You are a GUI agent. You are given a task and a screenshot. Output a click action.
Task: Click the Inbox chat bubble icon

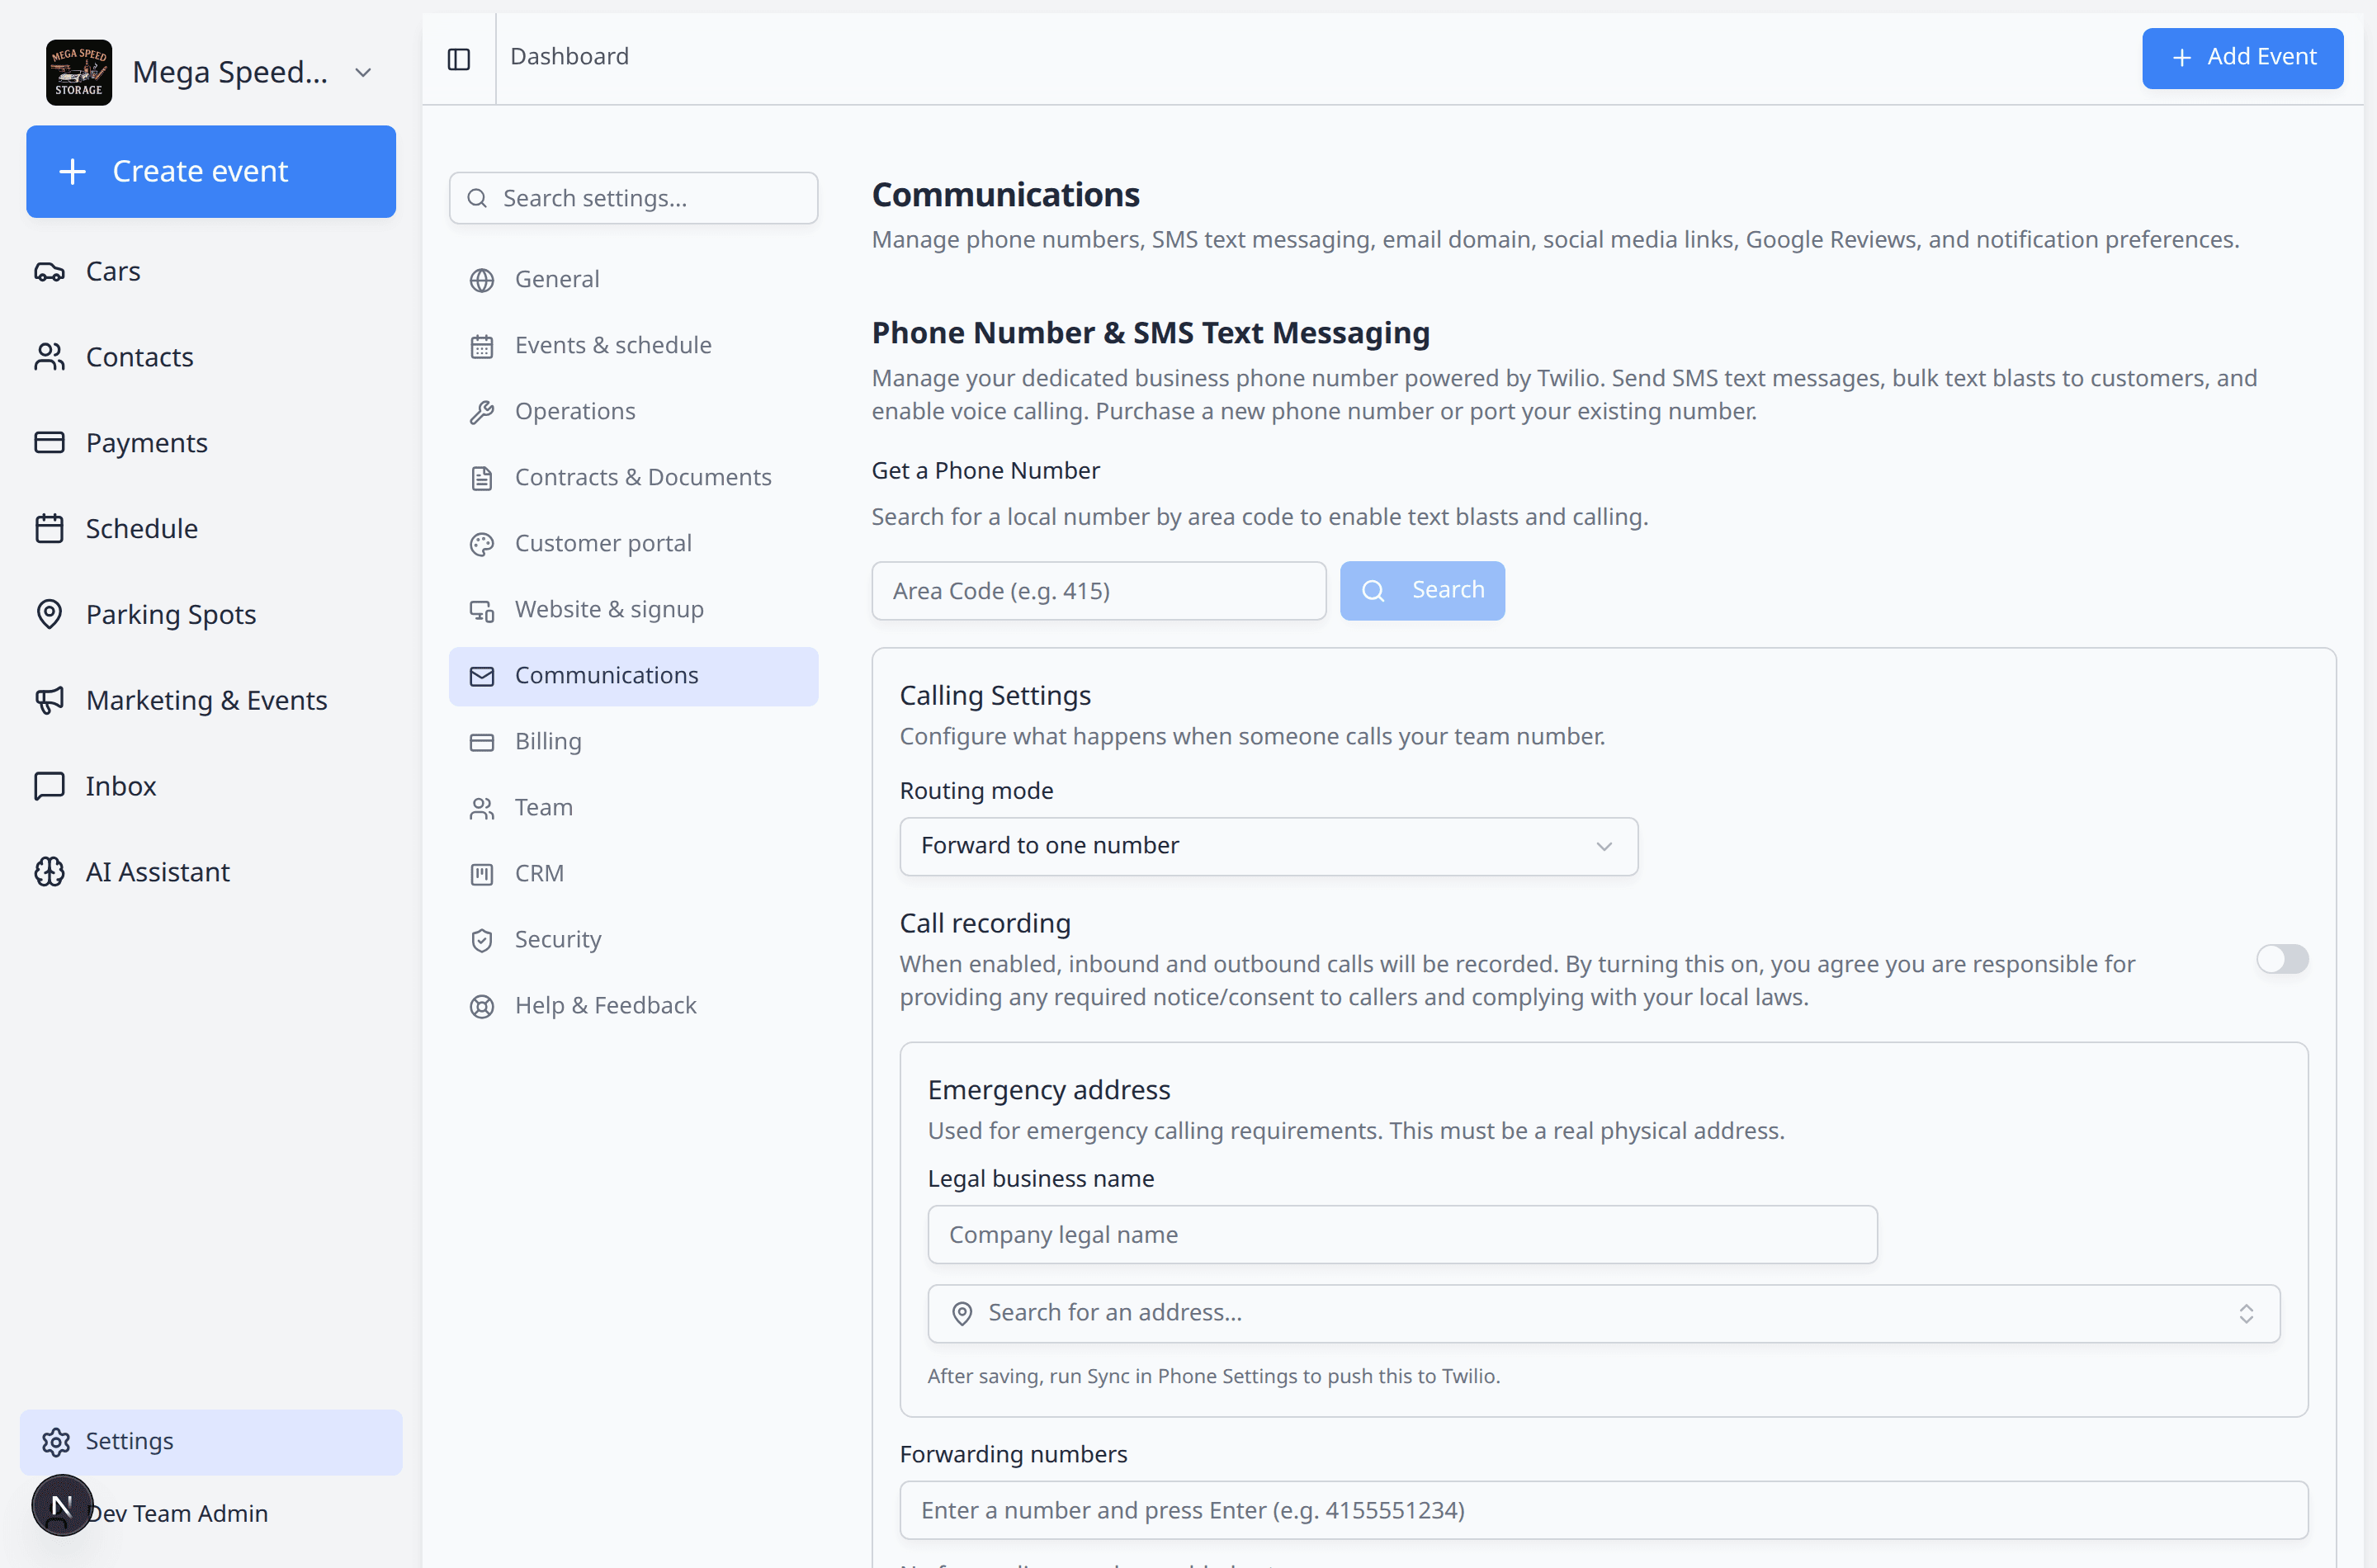coord(49,786)
